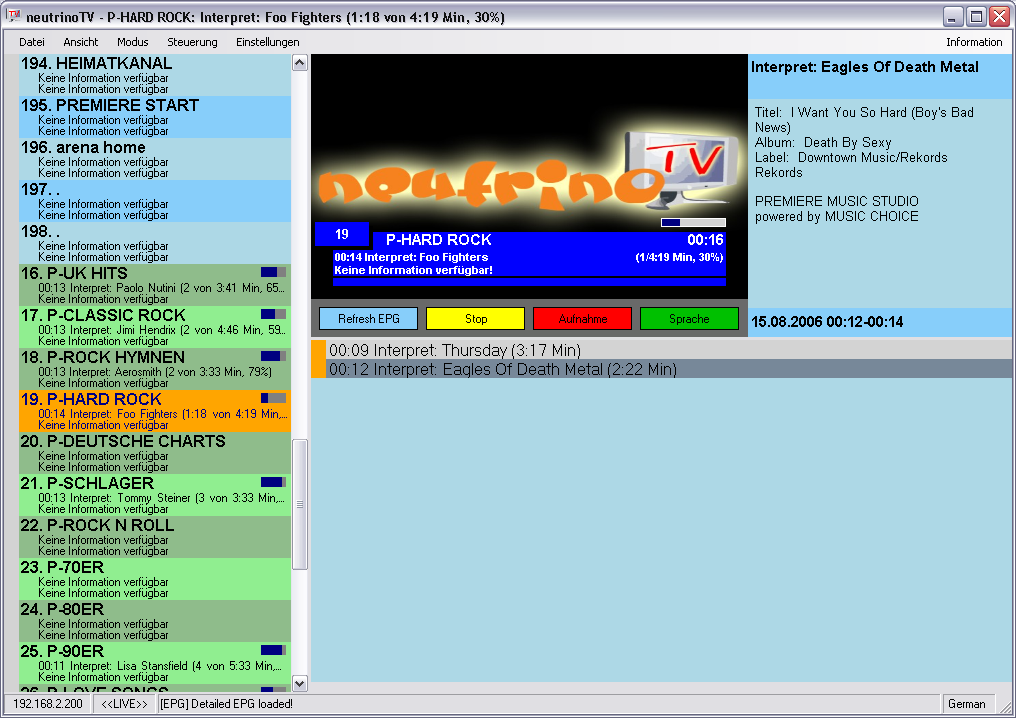Open the Steuerung menu
This screenshot has width=1016, height=718.
[192, 42]
